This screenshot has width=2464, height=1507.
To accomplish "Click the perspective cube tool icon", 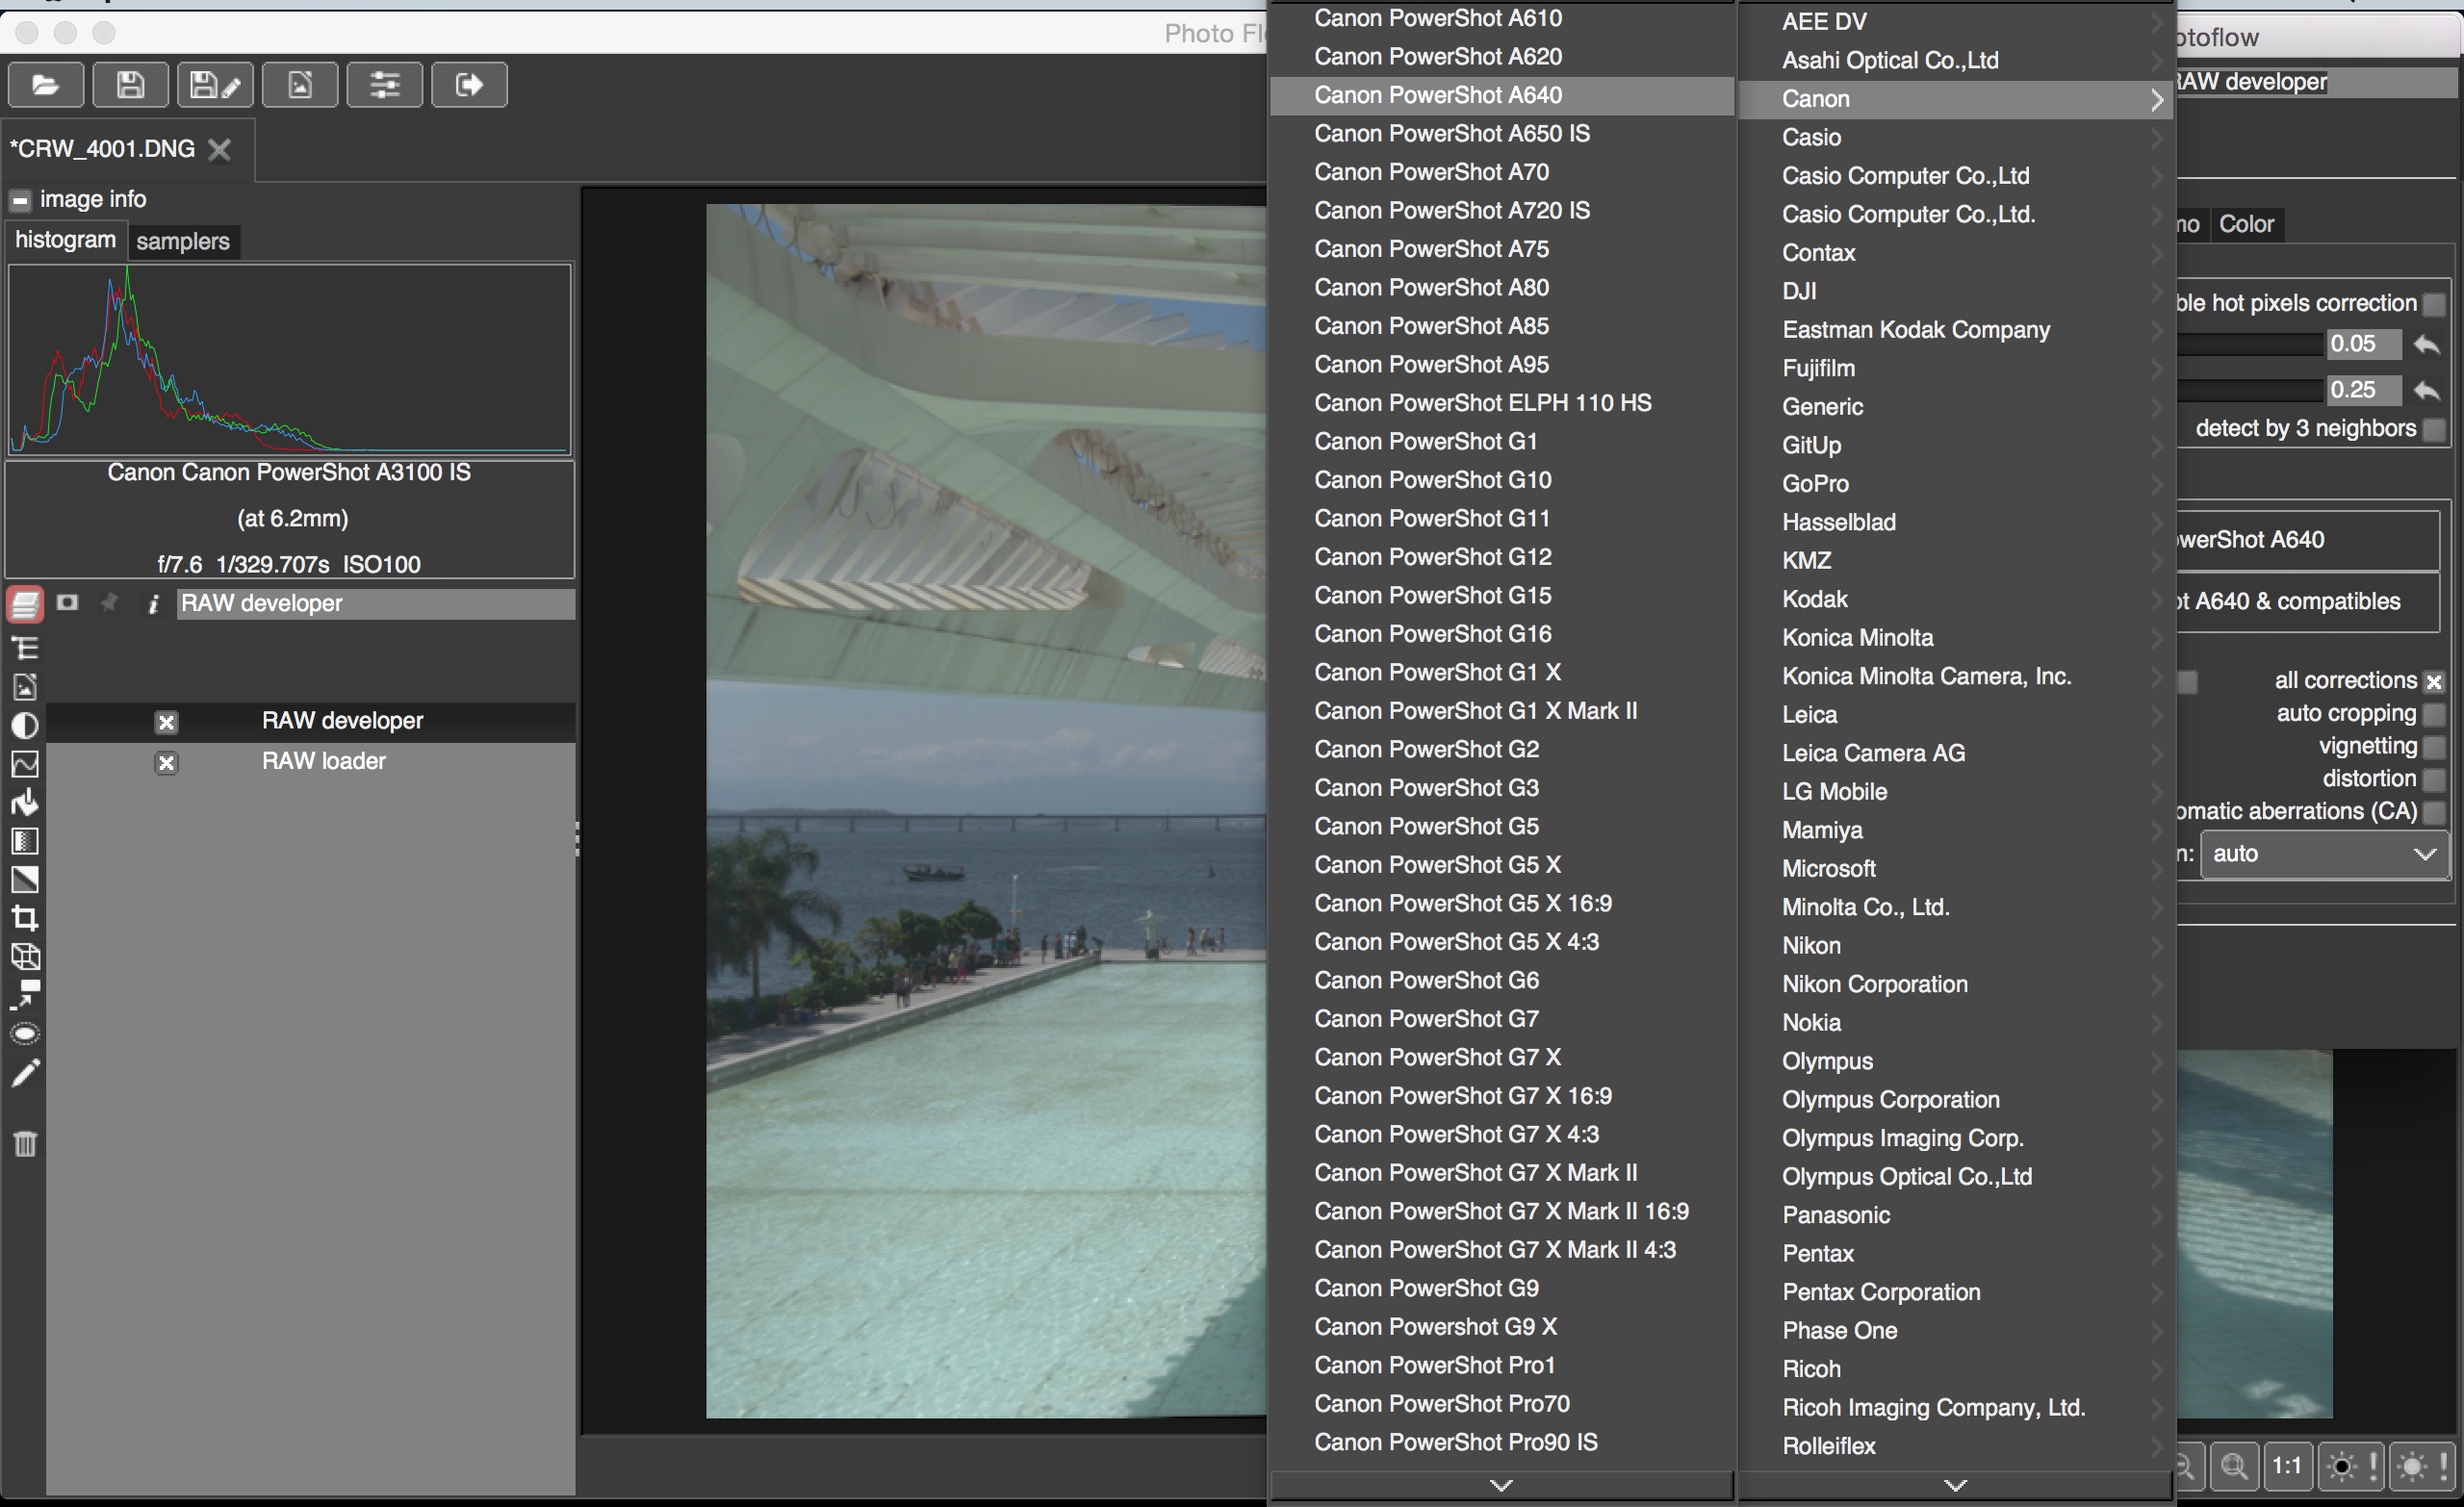I will coord(25,956).
